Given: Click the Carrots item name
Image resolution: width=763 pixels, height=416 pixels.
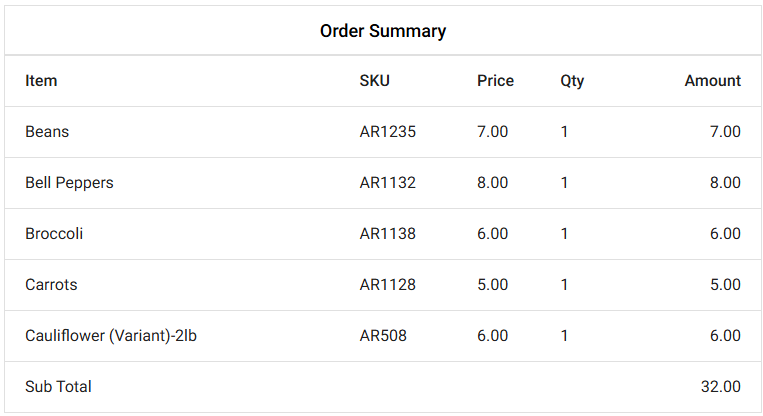Looking at the screenshot, I should (51, 285).
